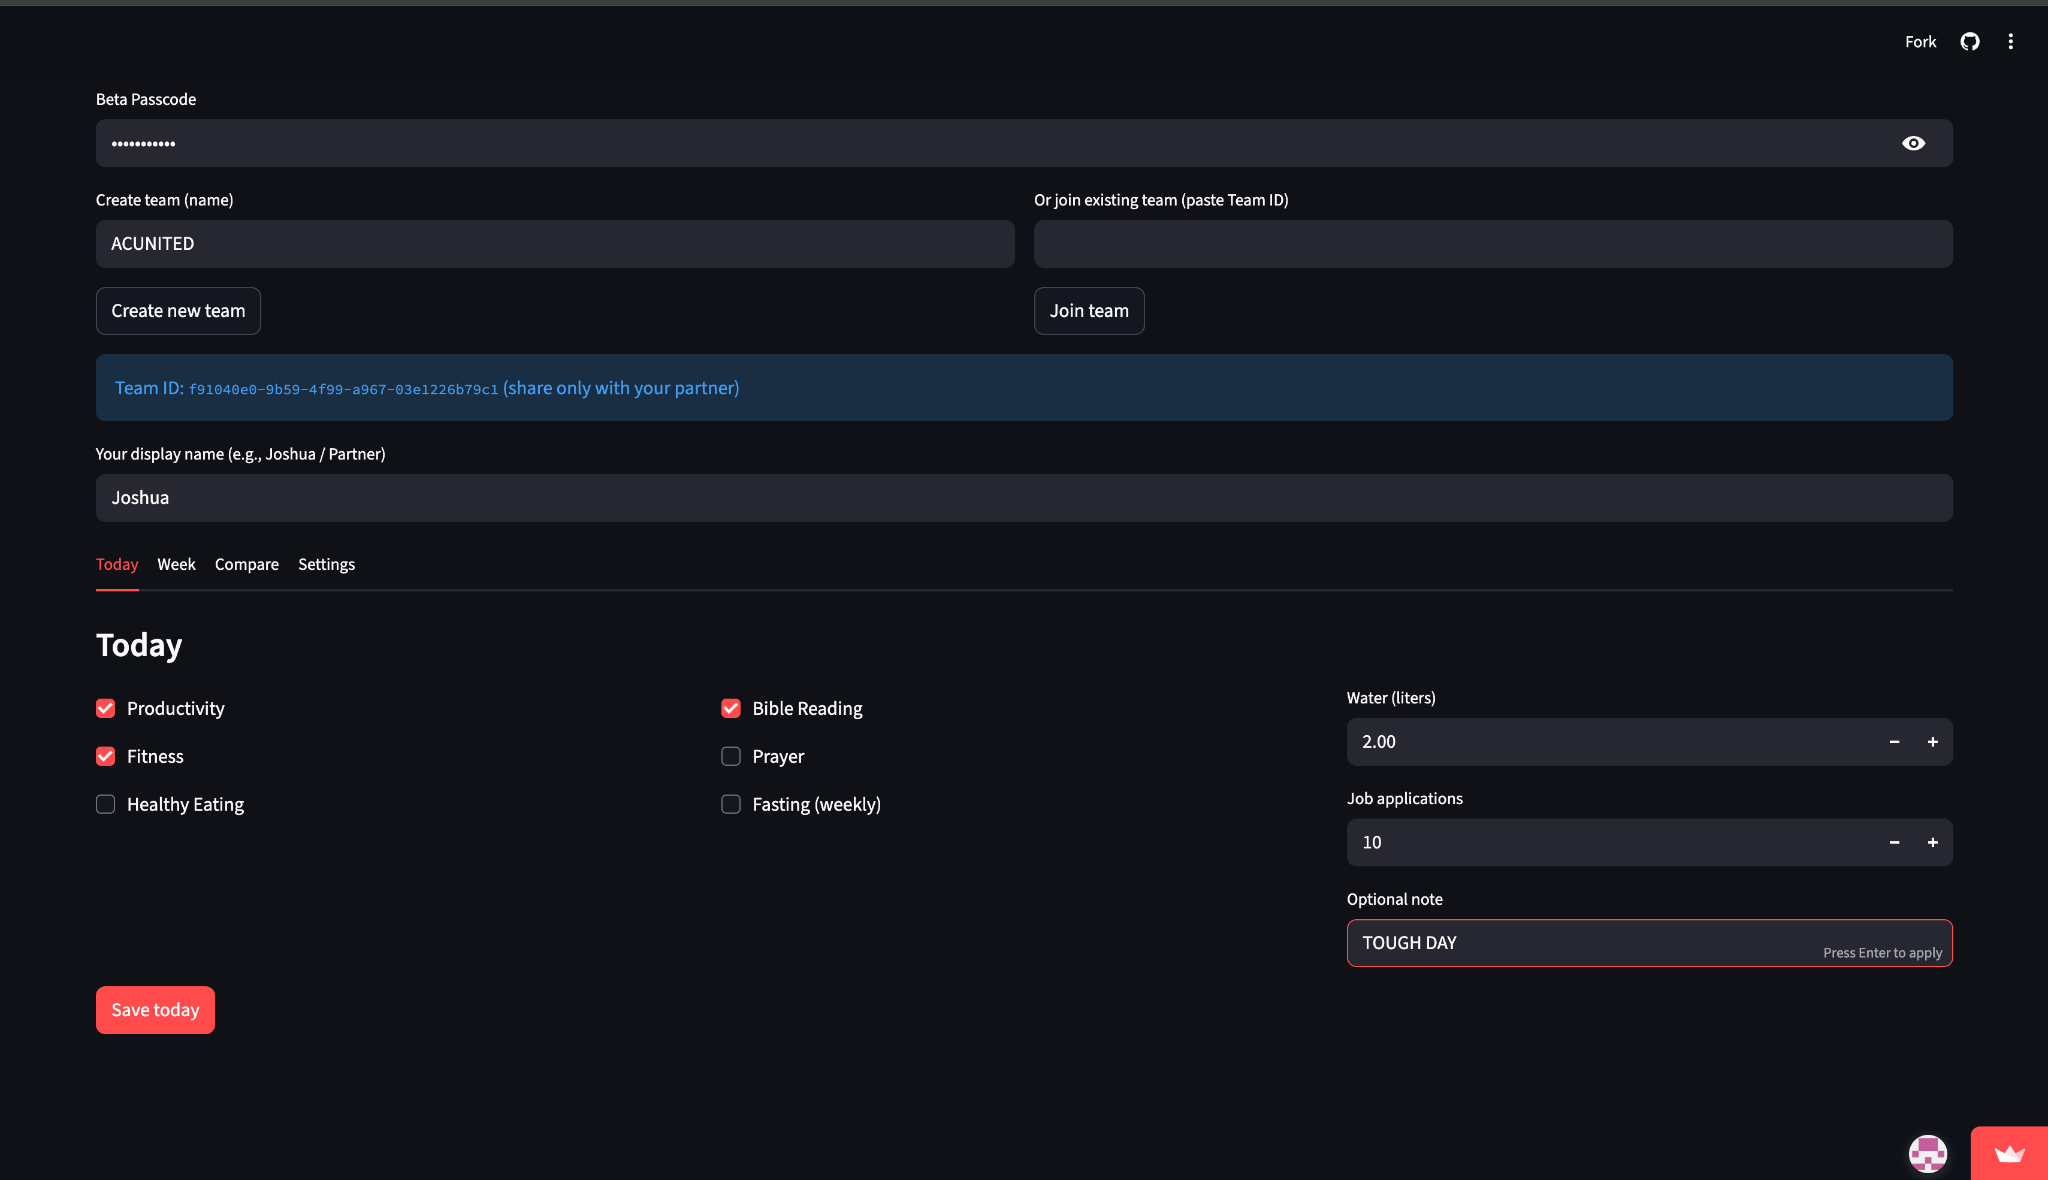The image size is (2048, 1180).
Task: Switch to the Week tab
Action: (176, 564)
